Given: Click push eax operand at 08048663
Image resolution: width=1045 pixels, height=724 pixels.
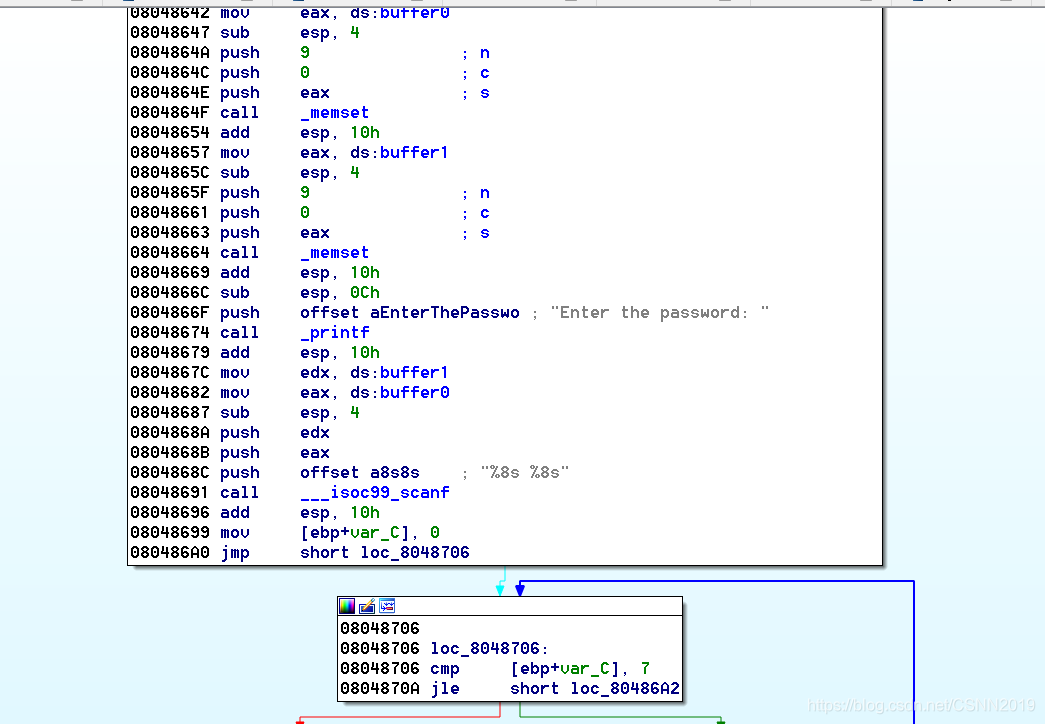Looking at the screenshot, I should (315, 233).
